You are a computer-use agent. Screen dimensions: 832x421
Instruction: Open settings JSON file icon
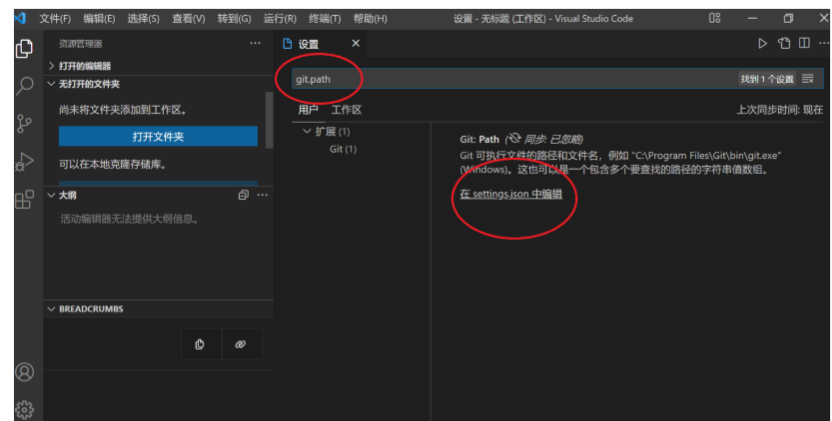coord(784,44)
